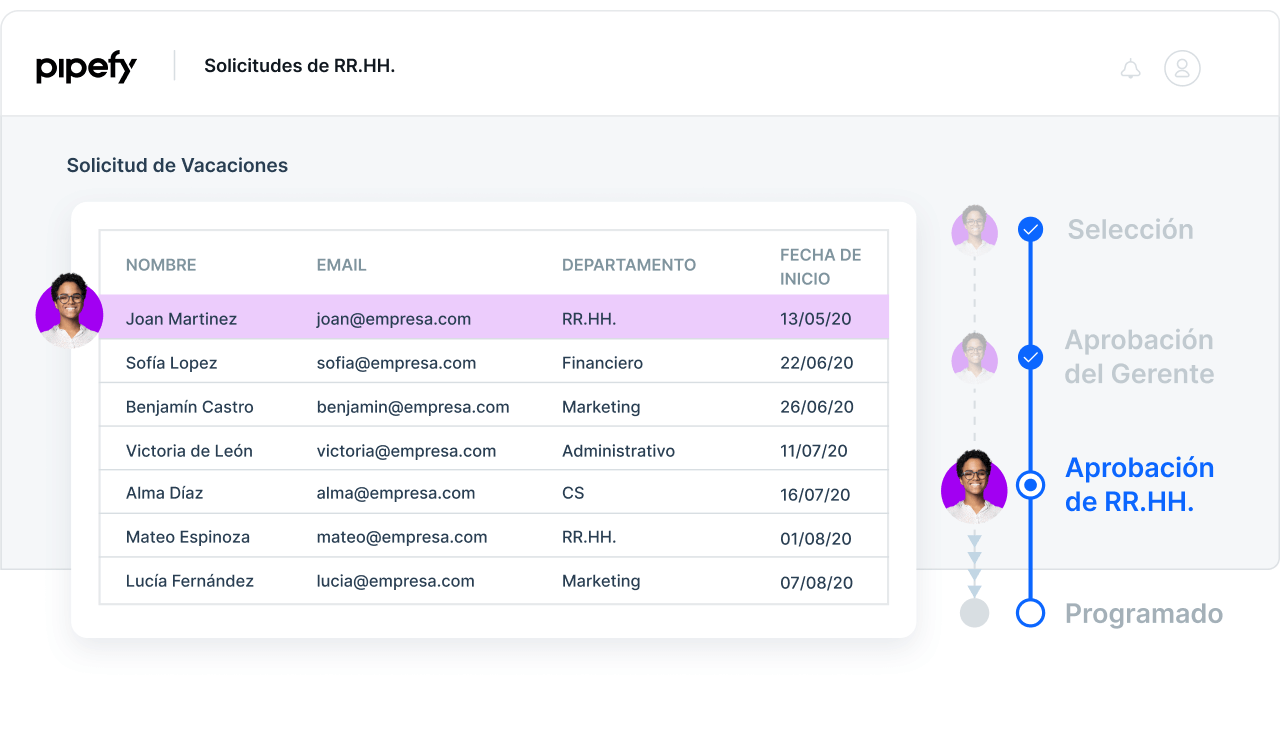This screenshot has height=740, width=1280.
Task: Select the Aprobación de RR.HH. radio marker
Action: [1030, 485]
